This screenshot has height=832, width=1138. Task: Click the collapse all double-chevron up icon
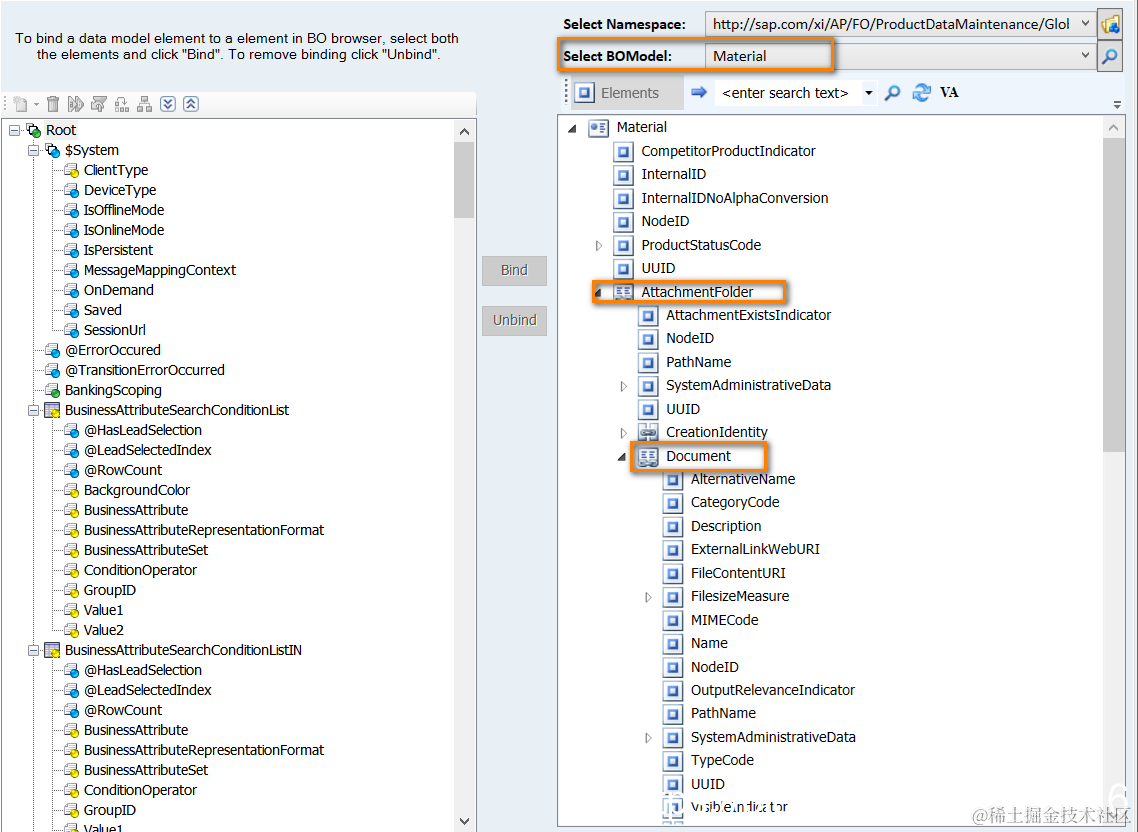point(191,104)
